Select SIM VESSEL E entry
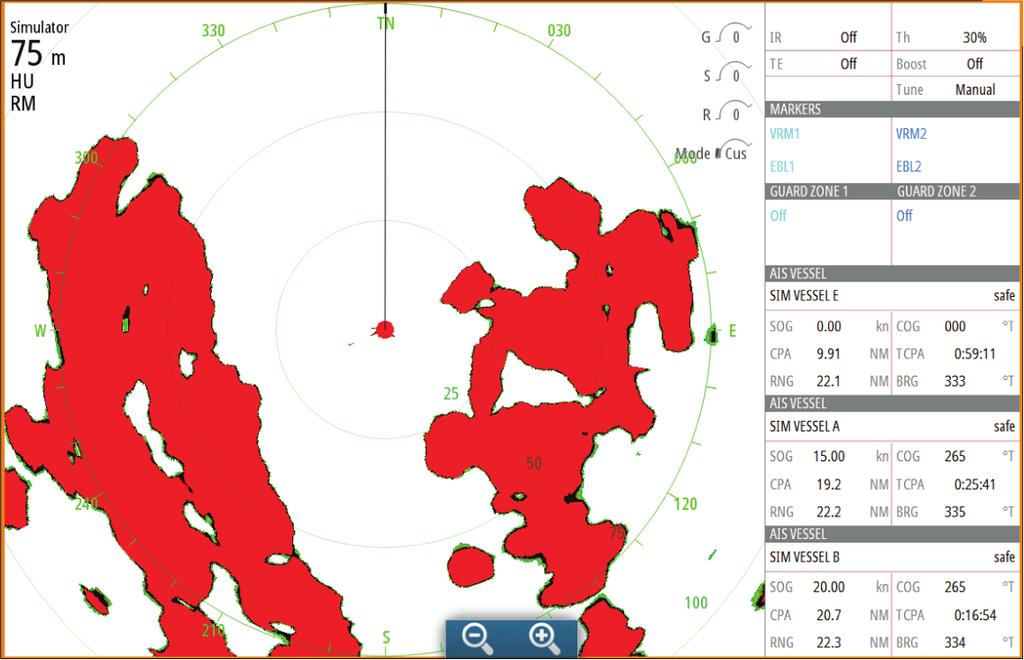 click(892, 296)
